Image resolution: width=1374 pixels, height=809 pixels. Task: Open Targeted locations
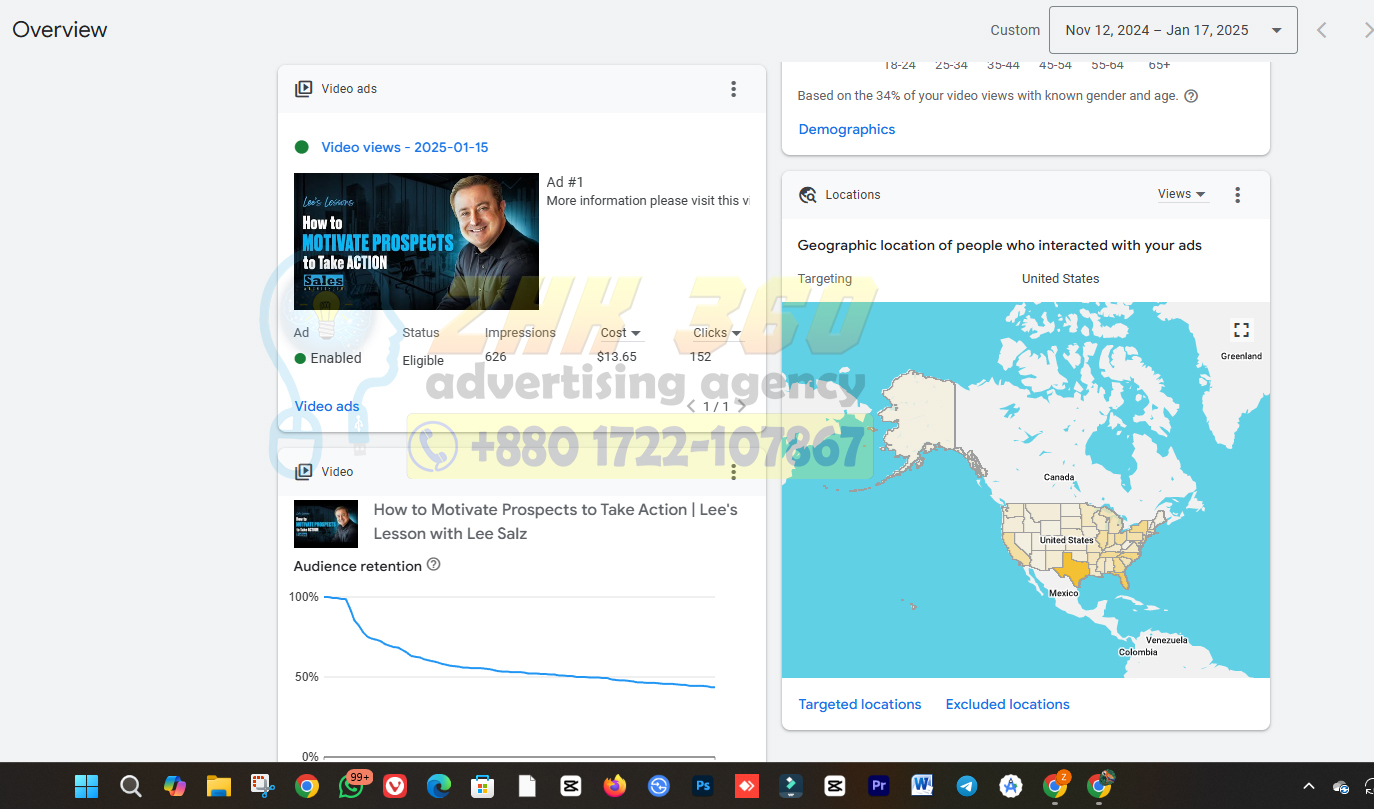(860, 704)
